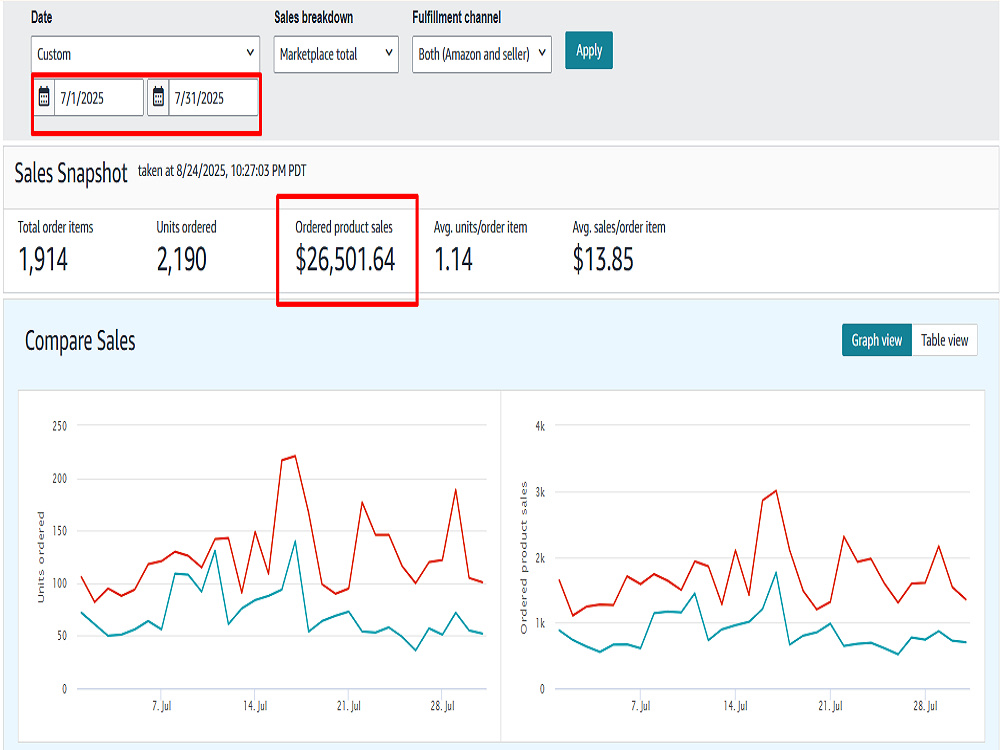Switch to Table view

click(x=945, y=340)
